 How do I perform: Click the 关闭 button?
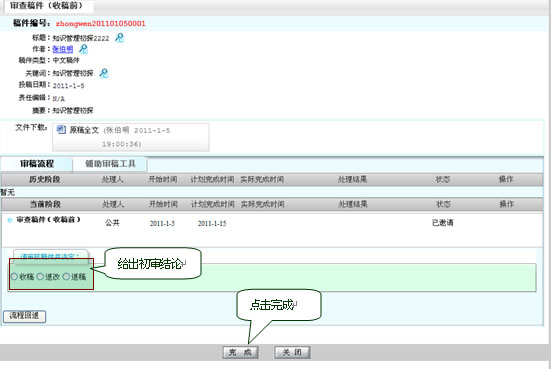click(292, 352)
